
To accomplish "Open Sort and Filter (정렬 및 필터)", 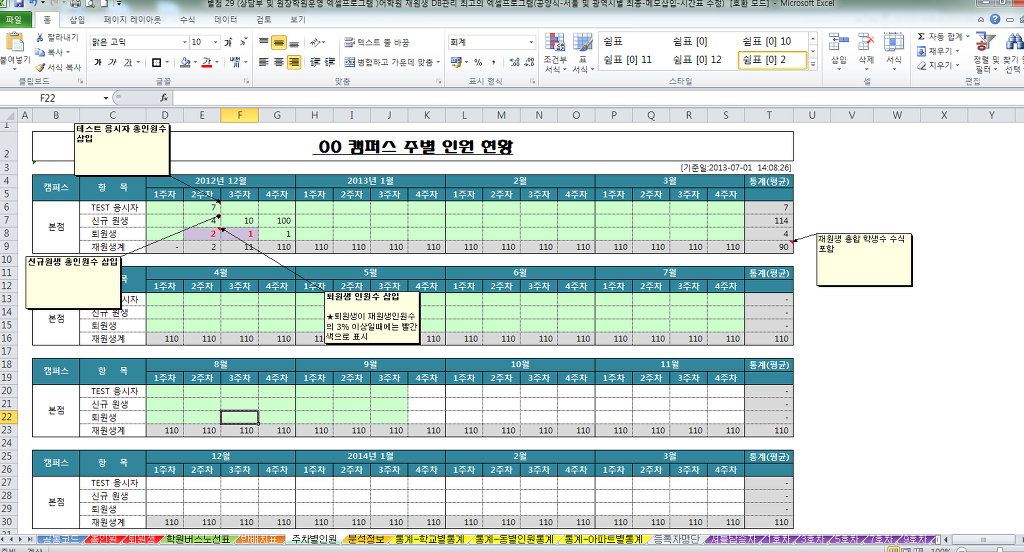I will 985,52.
